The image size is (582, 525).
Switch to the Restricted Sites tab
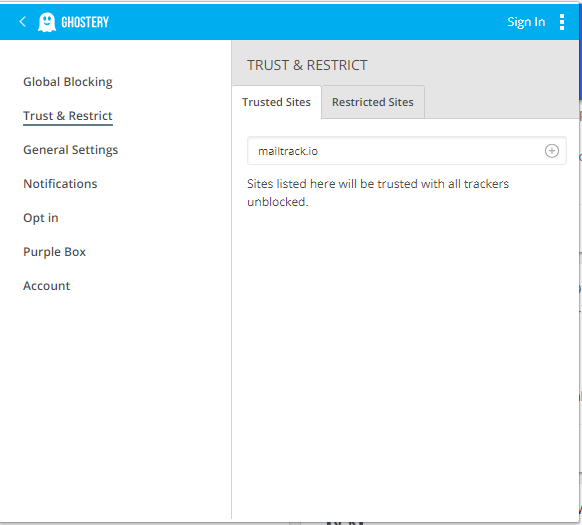(x=373, y=102)
